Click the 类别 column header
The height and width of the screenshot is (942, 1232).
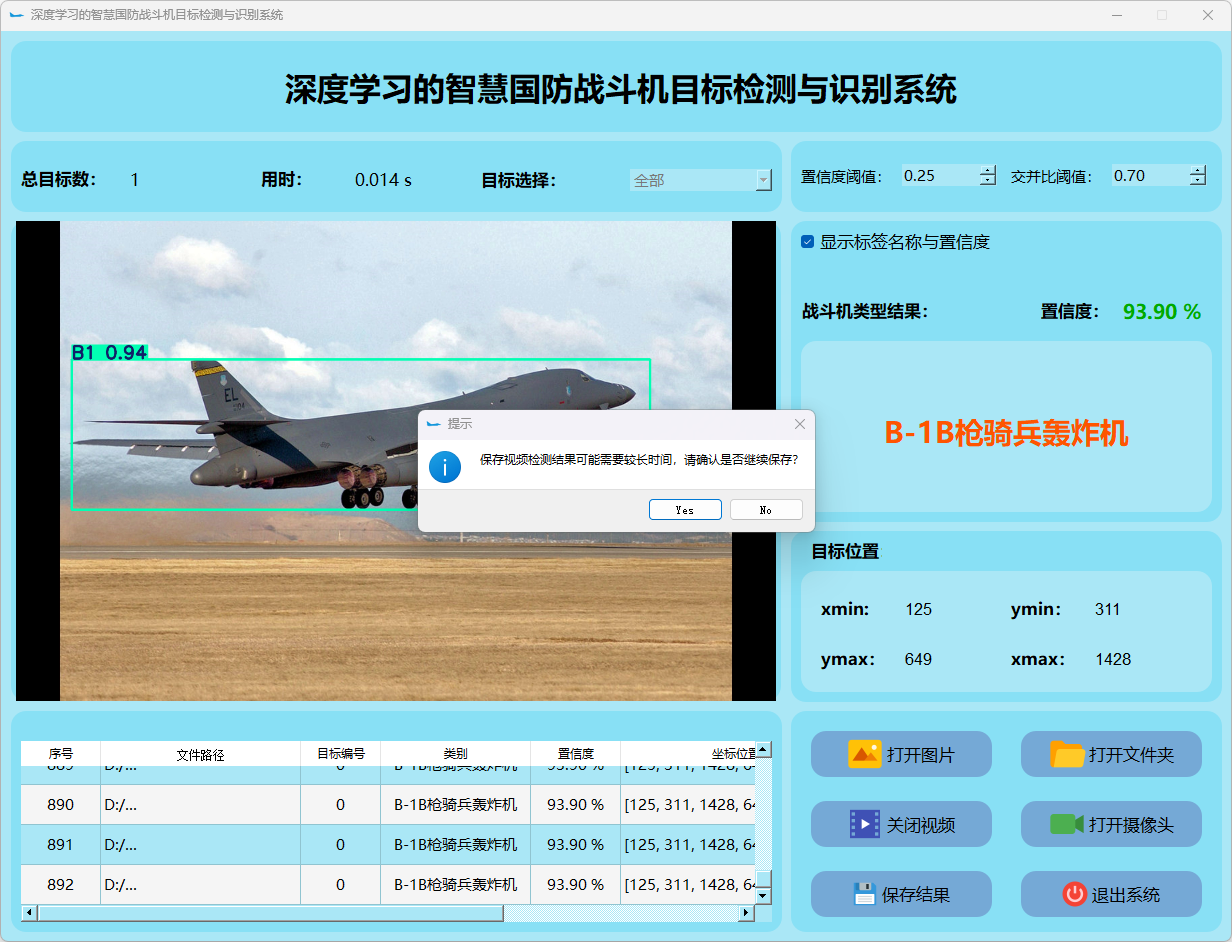point(455,754)
